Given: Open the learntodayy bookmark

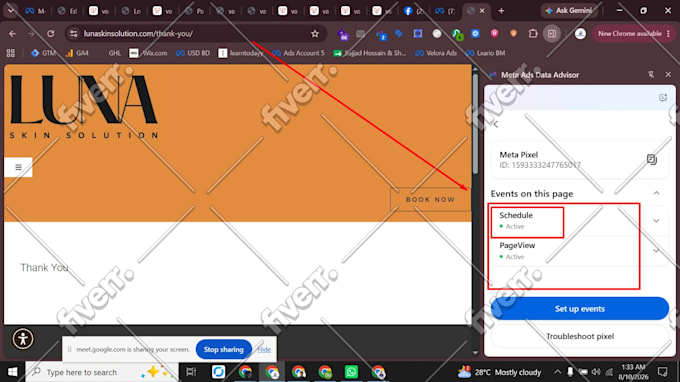Looking at the screenshot, I should point(241,53).
